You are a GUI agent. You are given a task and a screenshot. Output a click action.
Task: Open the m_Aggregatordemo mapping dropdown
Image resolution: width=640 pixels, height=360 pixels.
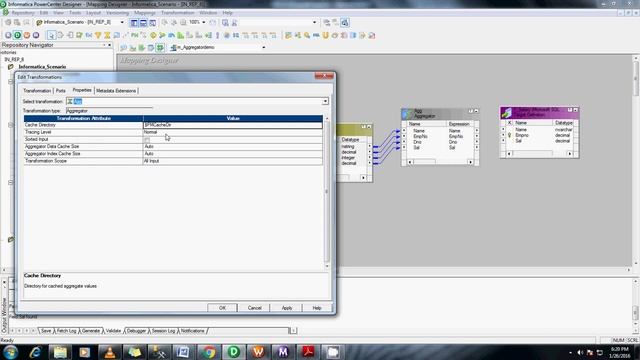pos(263,48)
